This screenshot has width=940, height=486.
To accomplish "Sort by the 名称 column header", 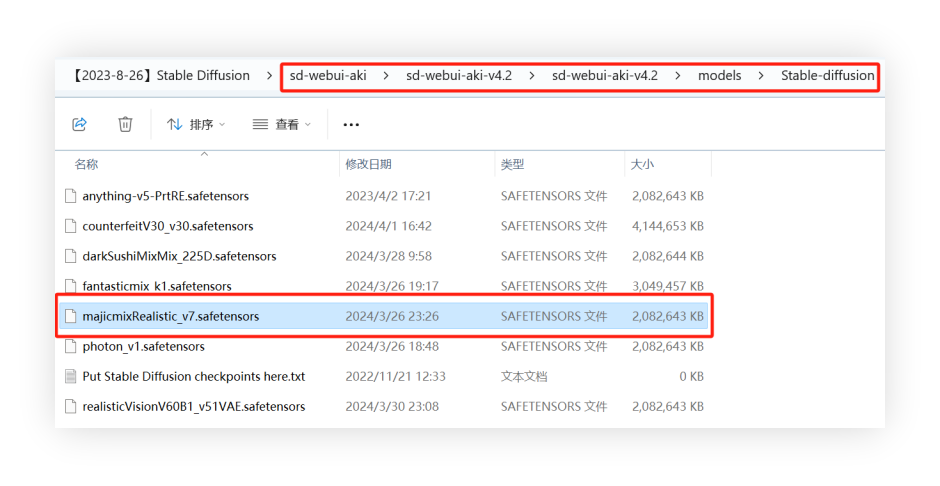I will point(86,164).
